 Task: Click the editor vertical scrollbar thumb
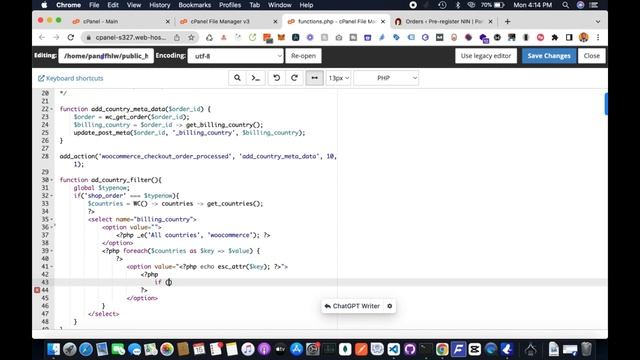pos(606,104)
